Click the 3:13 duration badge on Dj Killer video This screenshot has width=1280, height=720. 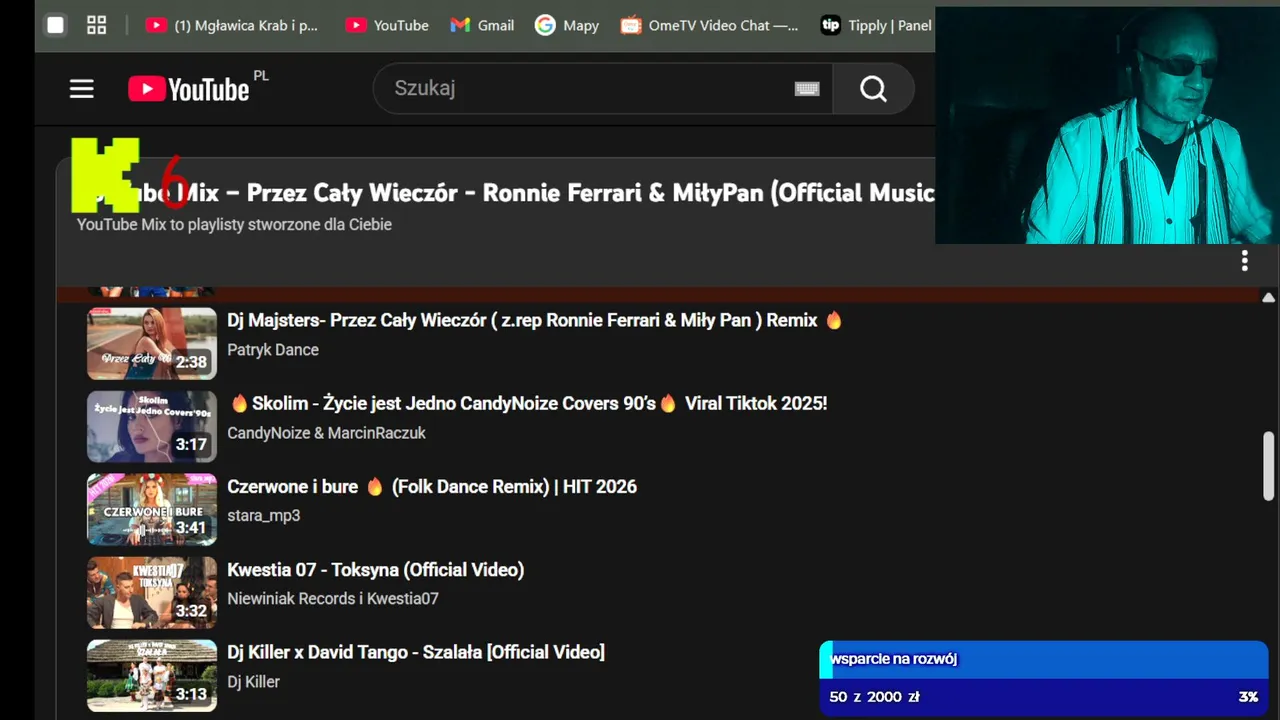191,694
